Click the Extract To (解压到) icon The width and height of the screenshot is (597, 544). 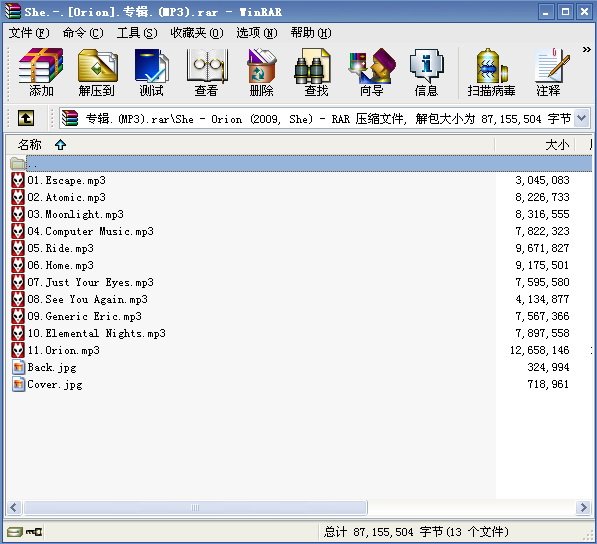[x=97, y=72]
